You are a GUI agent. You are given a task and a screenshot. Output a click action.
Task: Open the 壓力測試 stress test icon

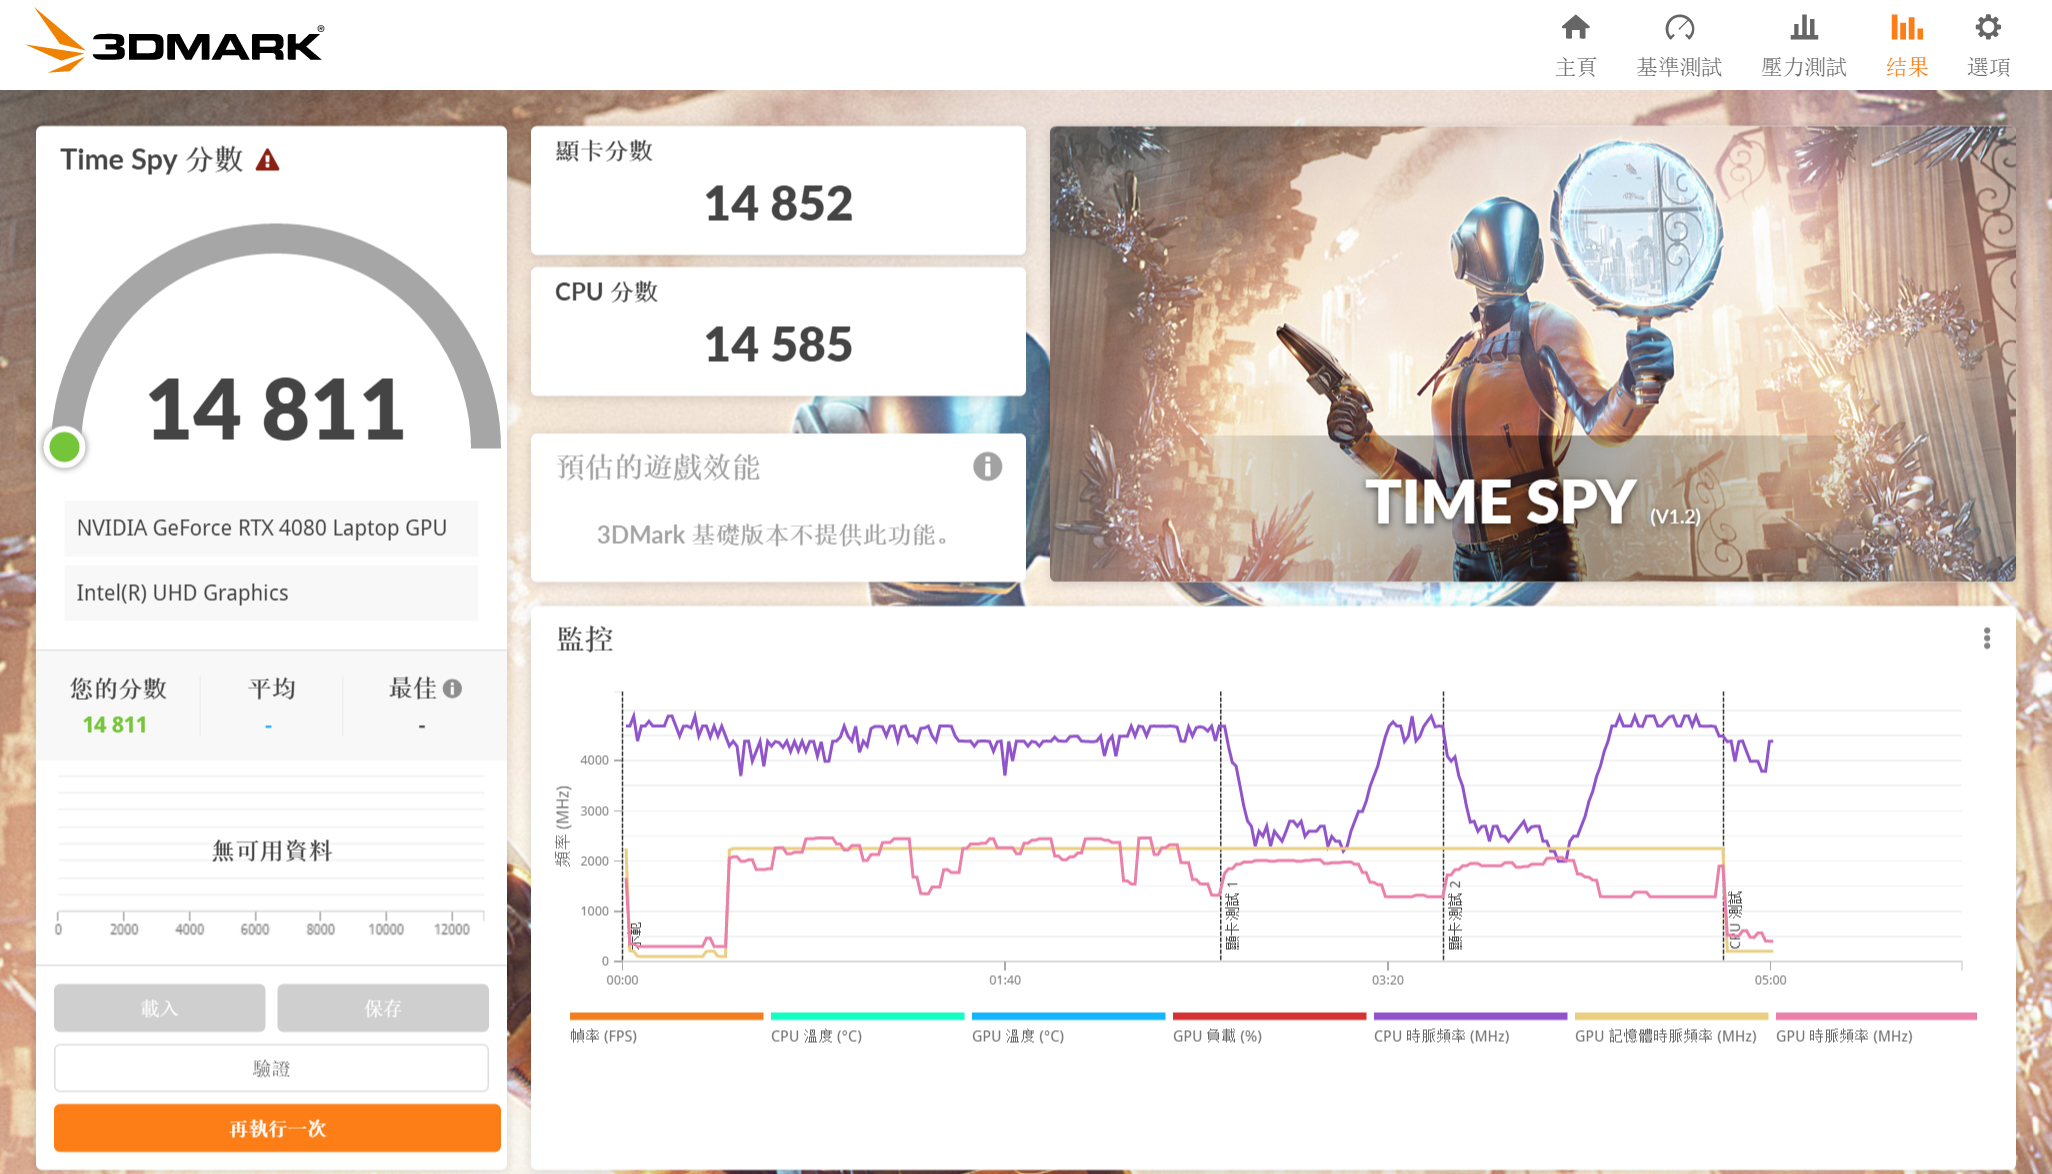(x=1804, y=27)
